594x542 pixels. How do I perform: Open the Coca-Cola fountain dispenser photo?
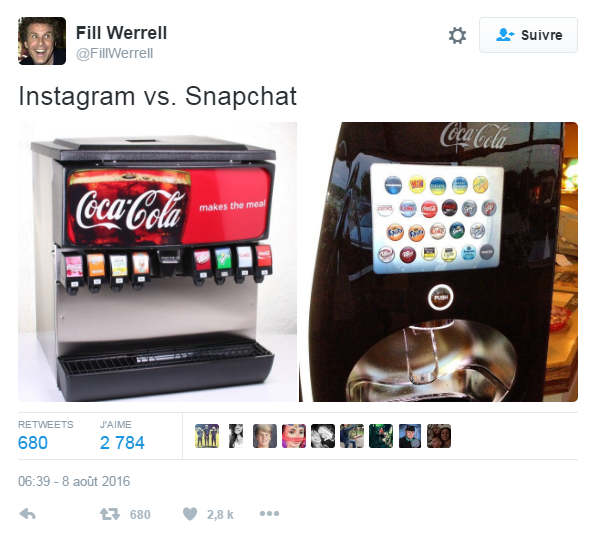158,262
